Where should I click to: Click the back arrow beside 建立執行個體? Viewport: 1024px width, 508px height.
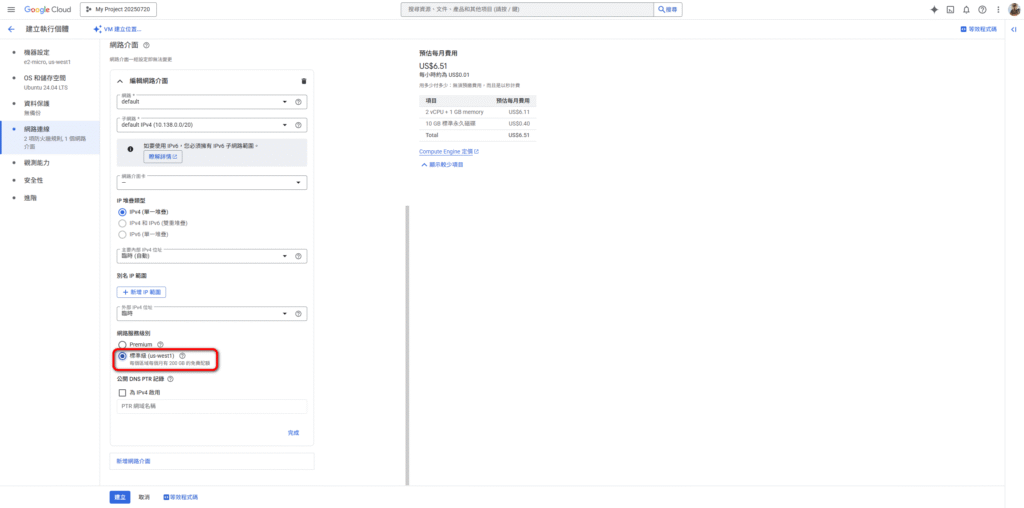[11, 30]
